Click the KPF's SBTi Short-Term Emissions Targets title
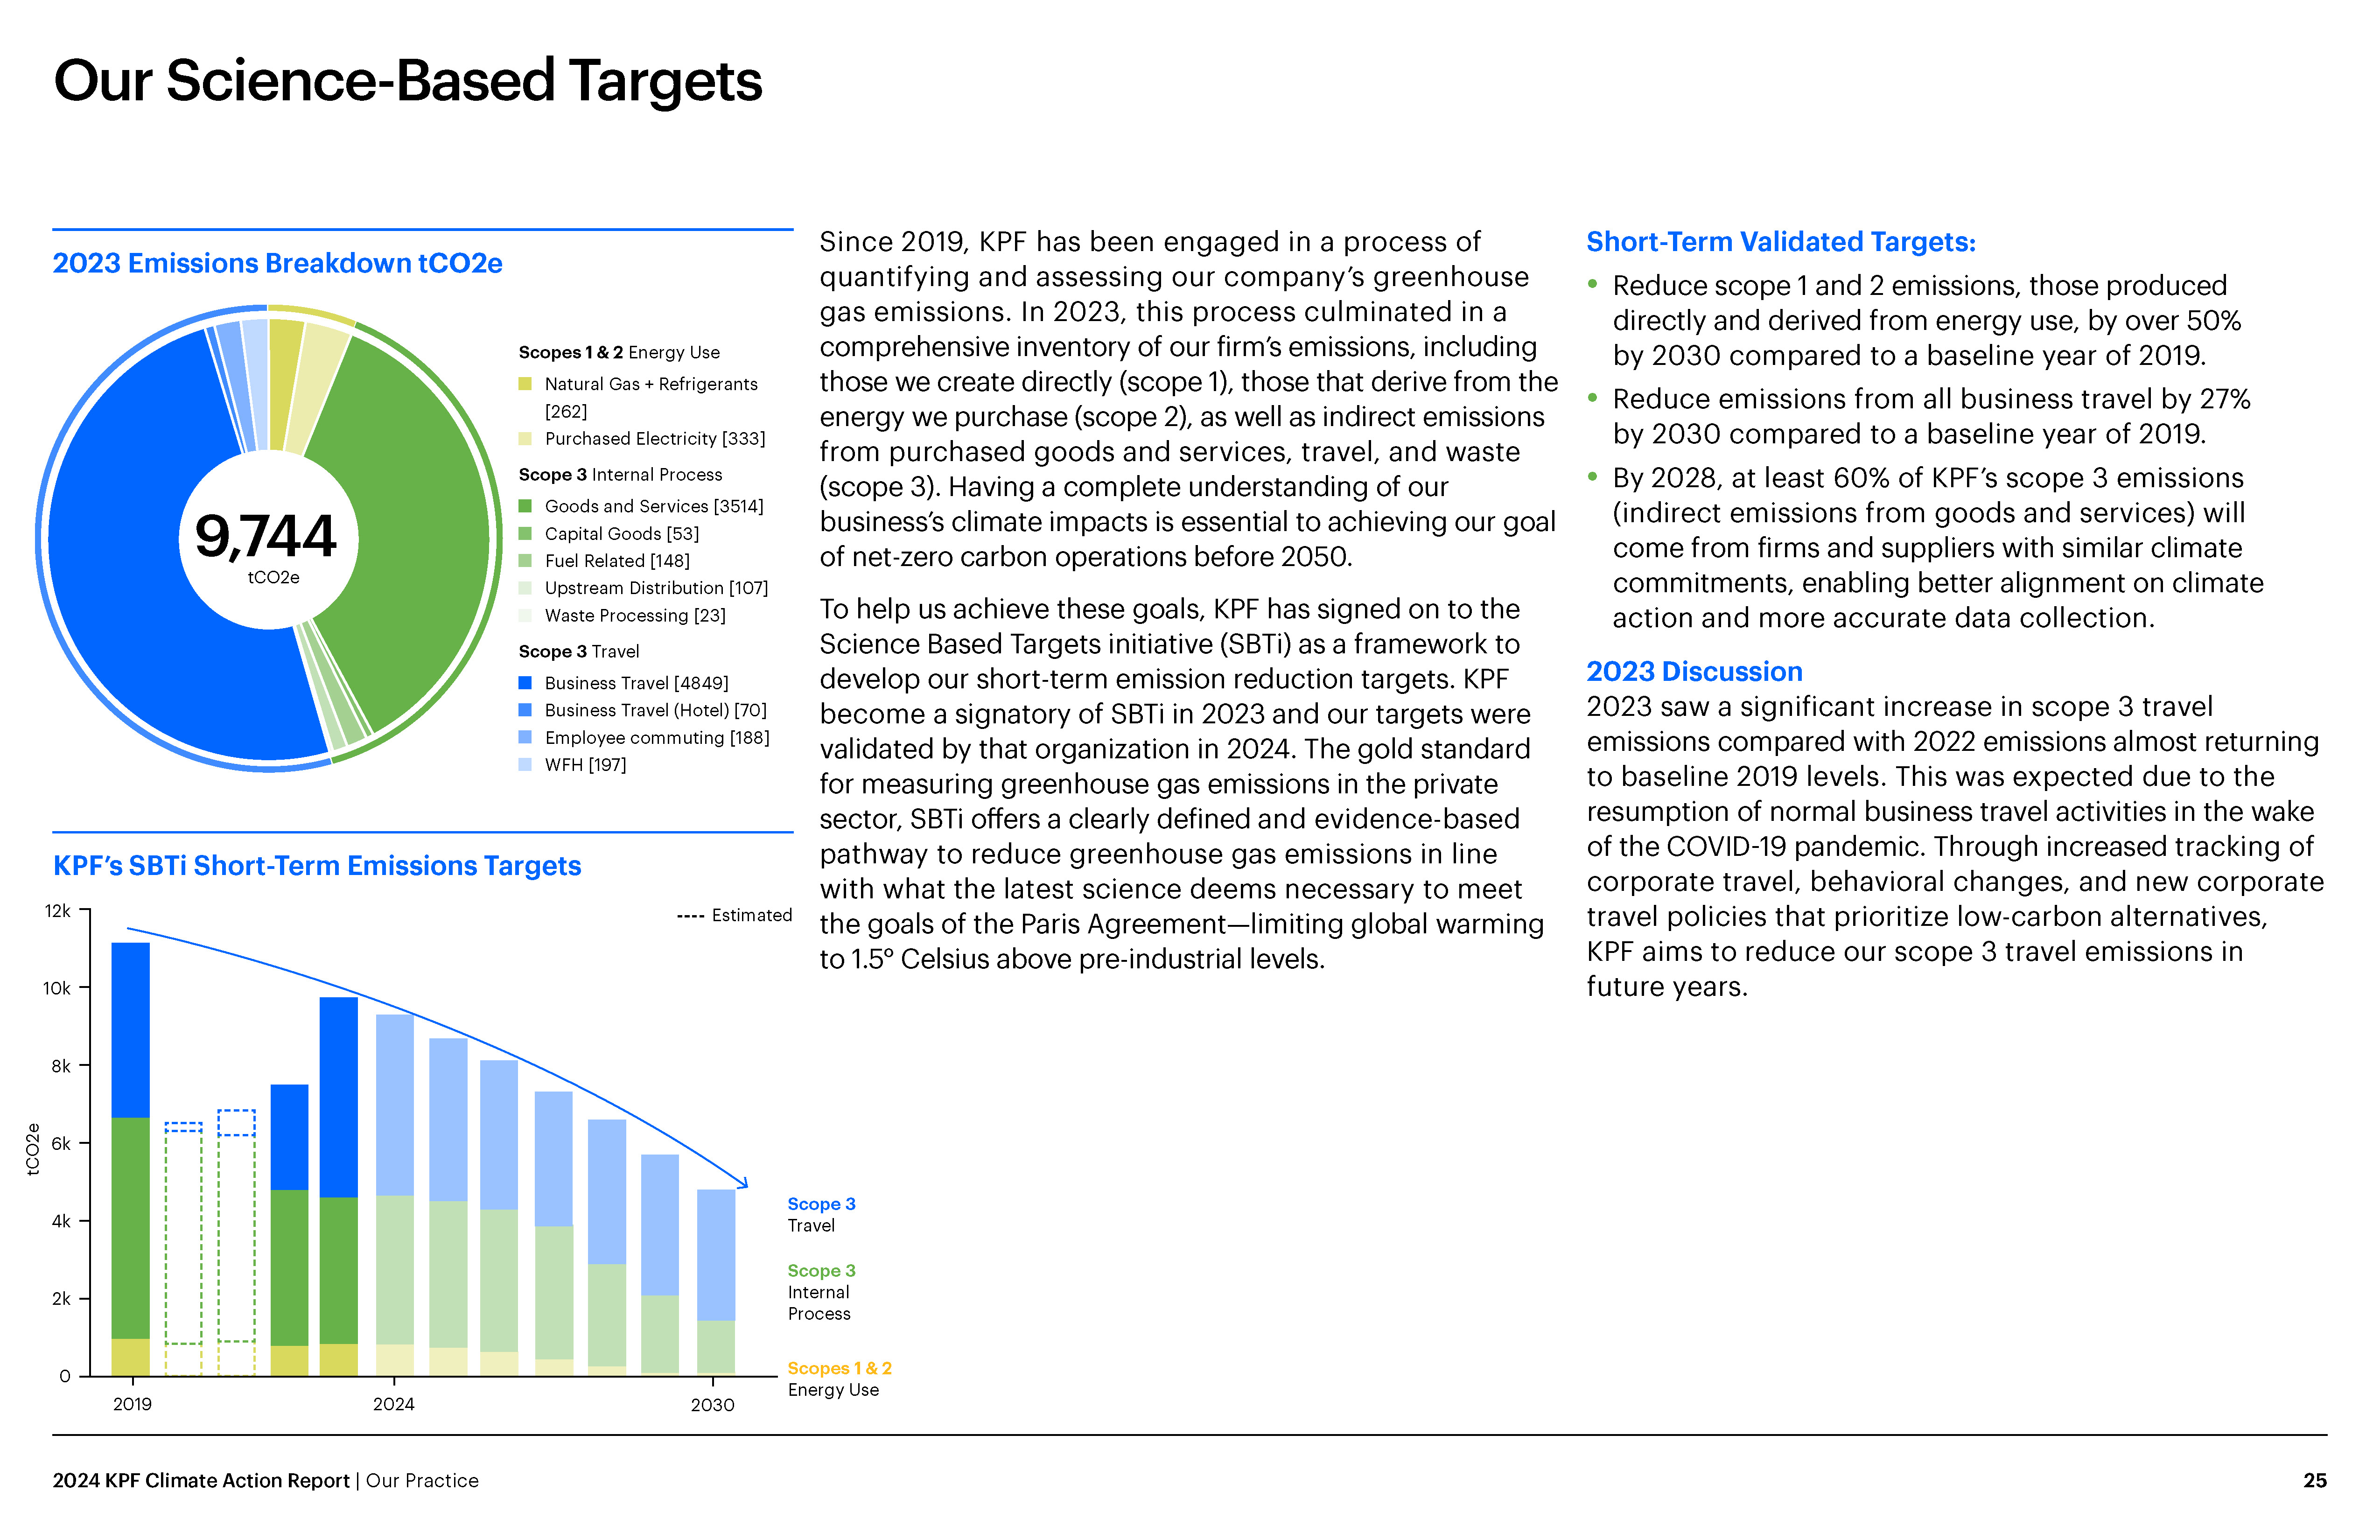The height and width of the screenshot is (1540, 2380). (x=317, y=866)
